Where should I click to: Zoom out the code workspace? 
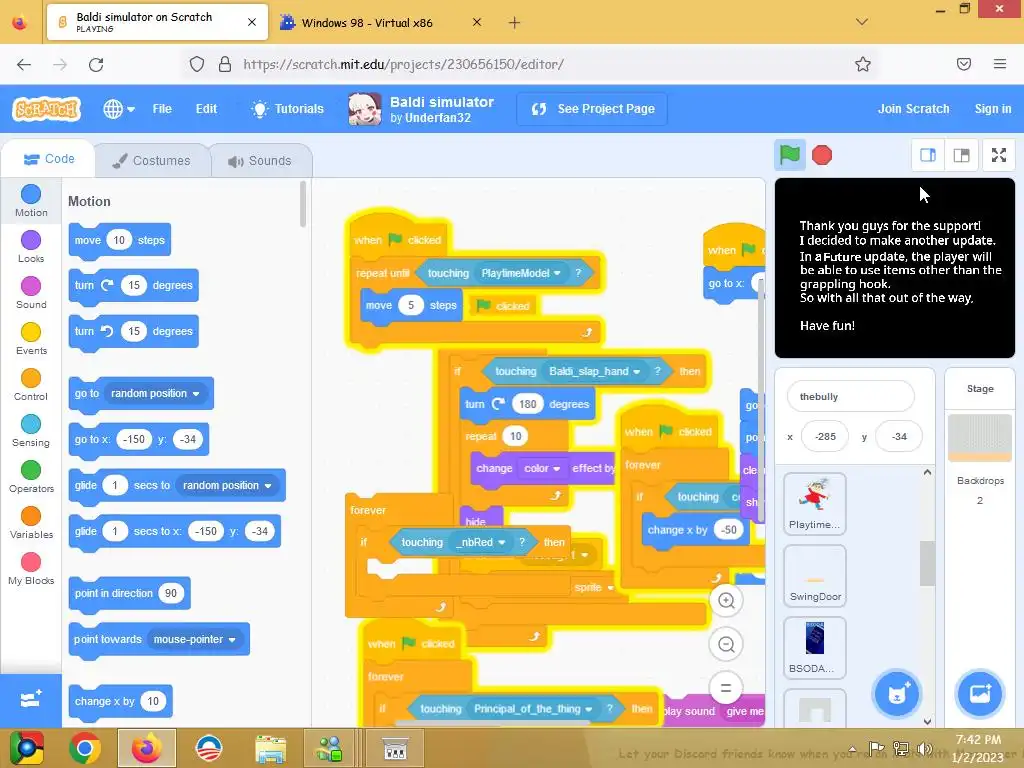pyautogui.click(x=726, y=645)
